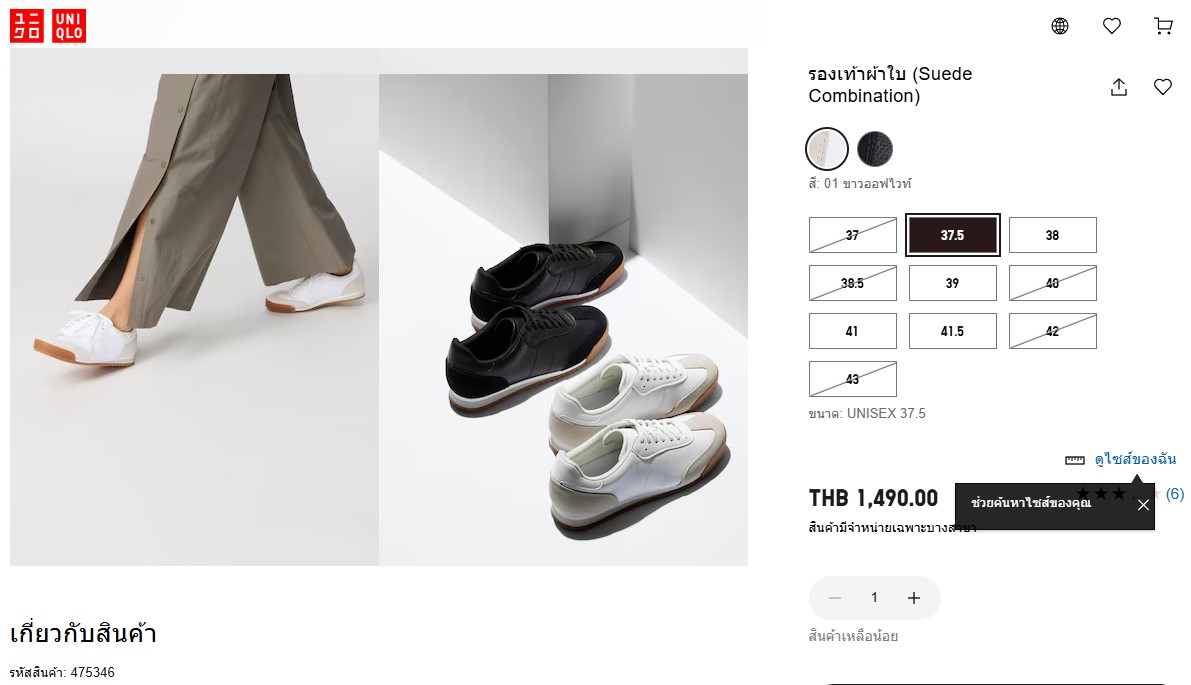
Task: Open the reviews count (6) link
Action: [x=1175, y=494]
